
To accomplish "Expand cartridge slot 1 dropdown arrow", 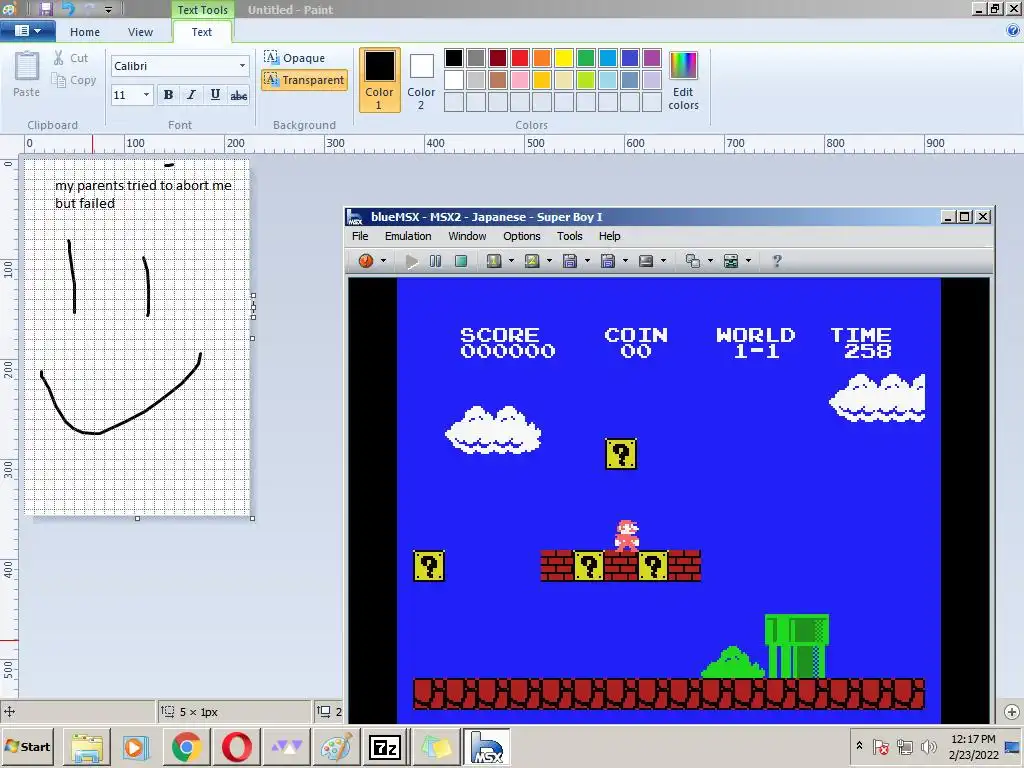I will point(511,261).
